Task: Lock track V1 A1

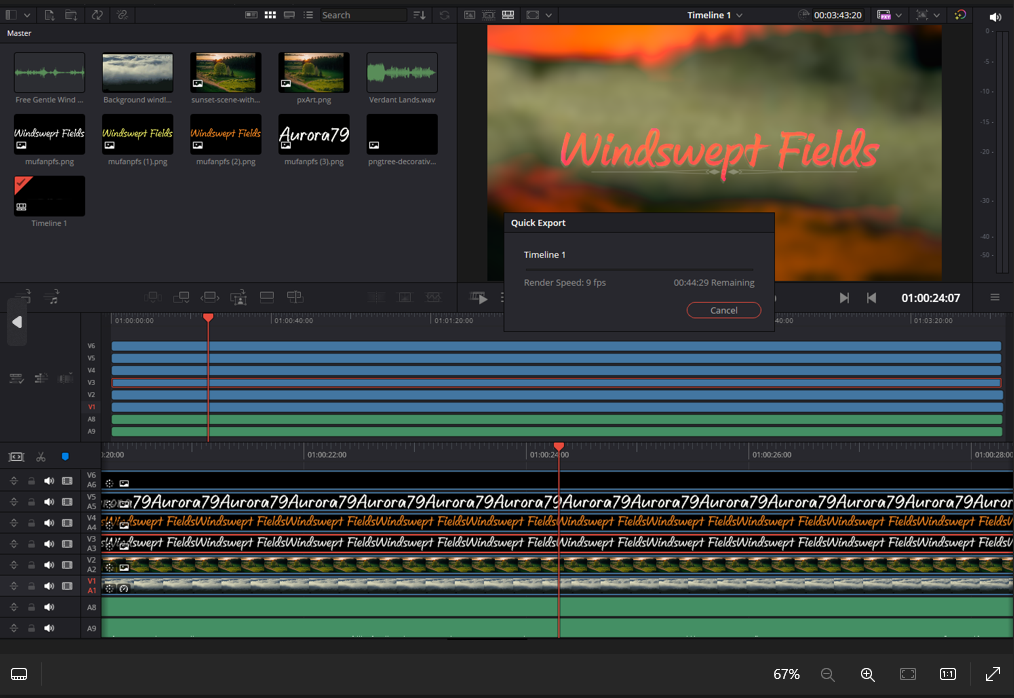Action: [x=31, y=586]
